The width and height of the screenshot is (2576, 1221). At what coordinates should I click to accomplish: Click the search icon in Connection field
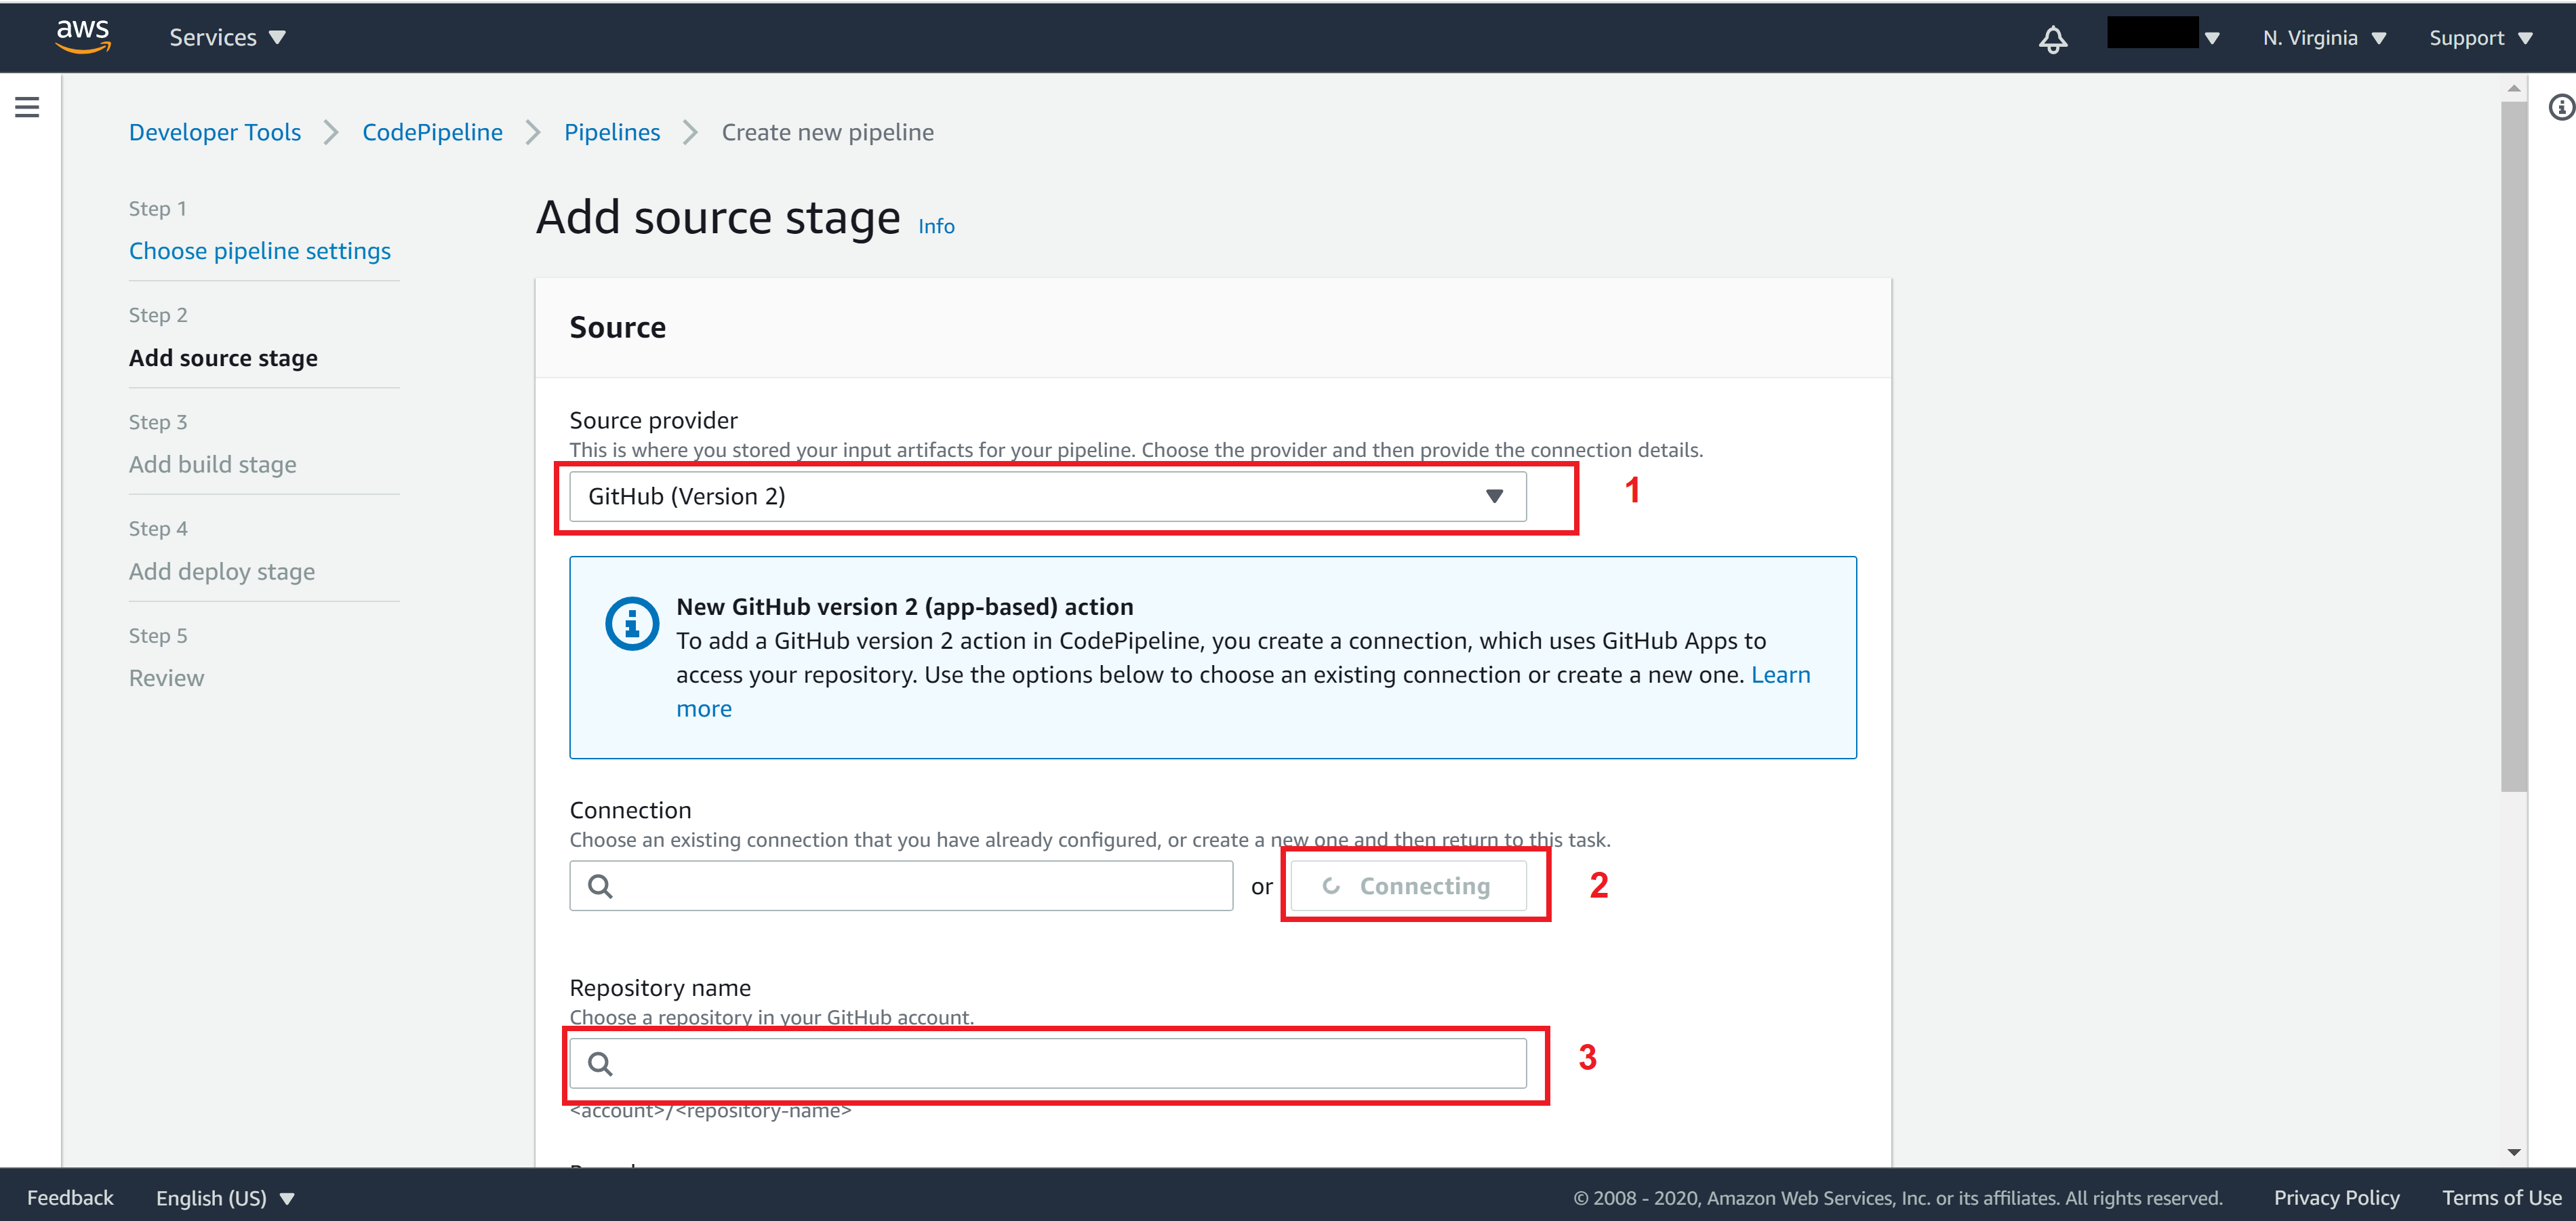600,886
